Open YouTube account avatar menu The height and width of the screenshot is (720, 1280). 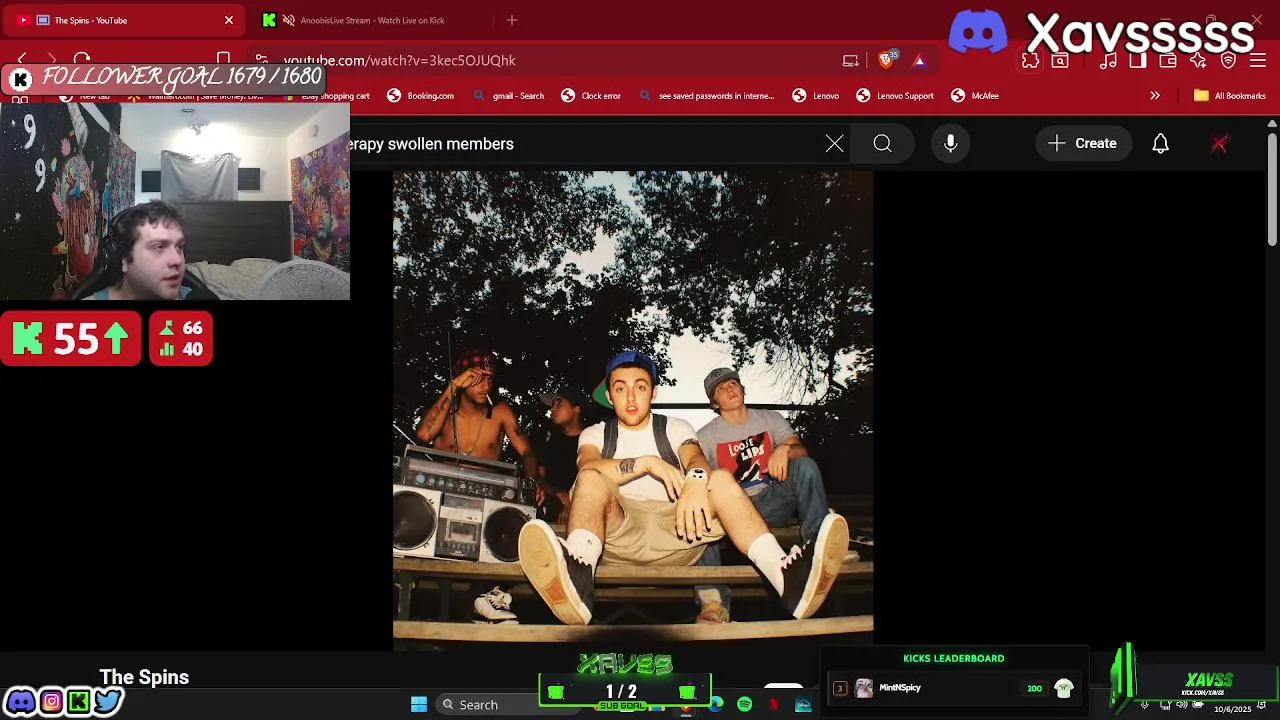(1219, 144)
